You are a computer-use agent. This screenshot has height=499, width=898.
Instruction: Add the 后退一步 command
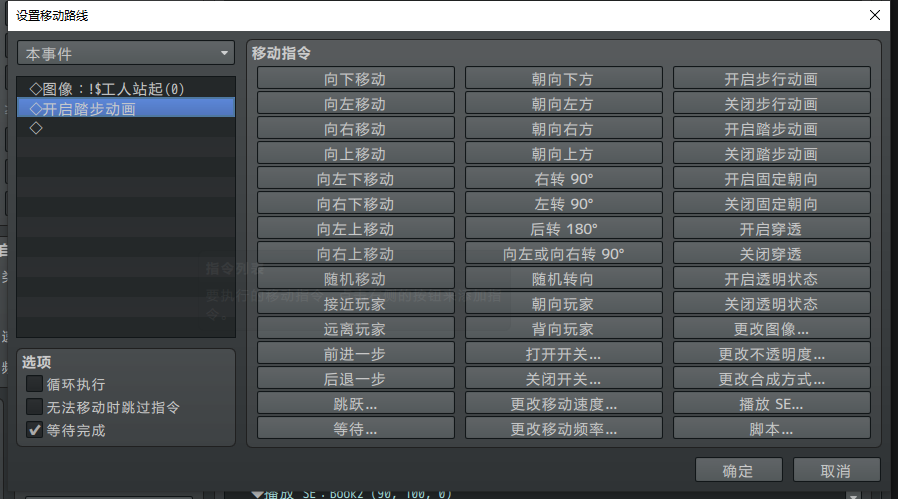point(356,379)
